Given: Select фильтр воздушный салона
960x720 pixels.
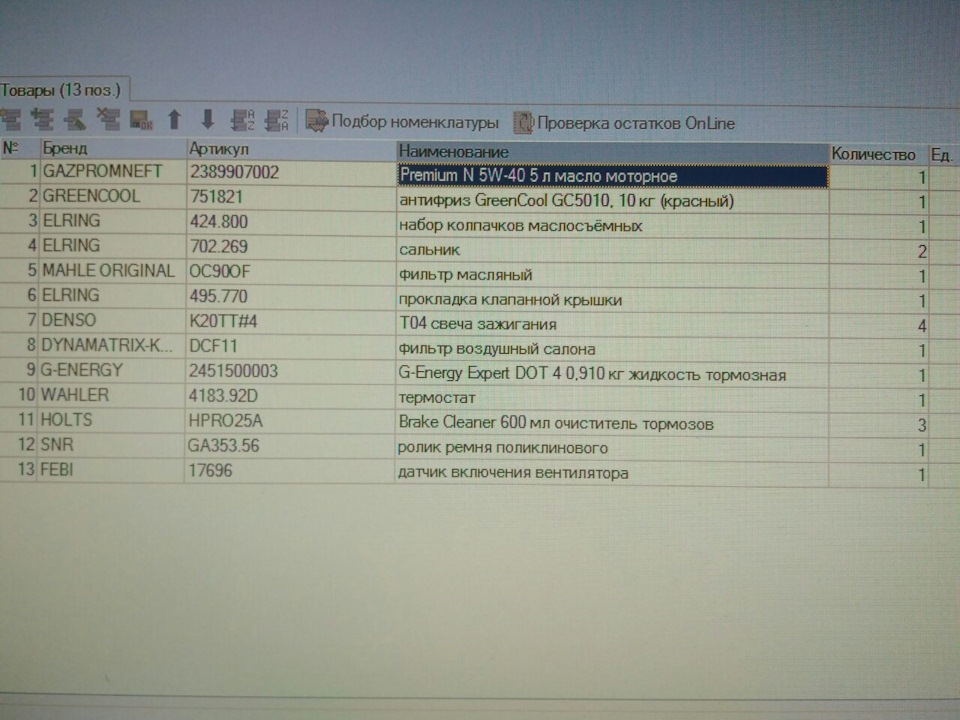Looking at the screenshot, I should point(612,350).
